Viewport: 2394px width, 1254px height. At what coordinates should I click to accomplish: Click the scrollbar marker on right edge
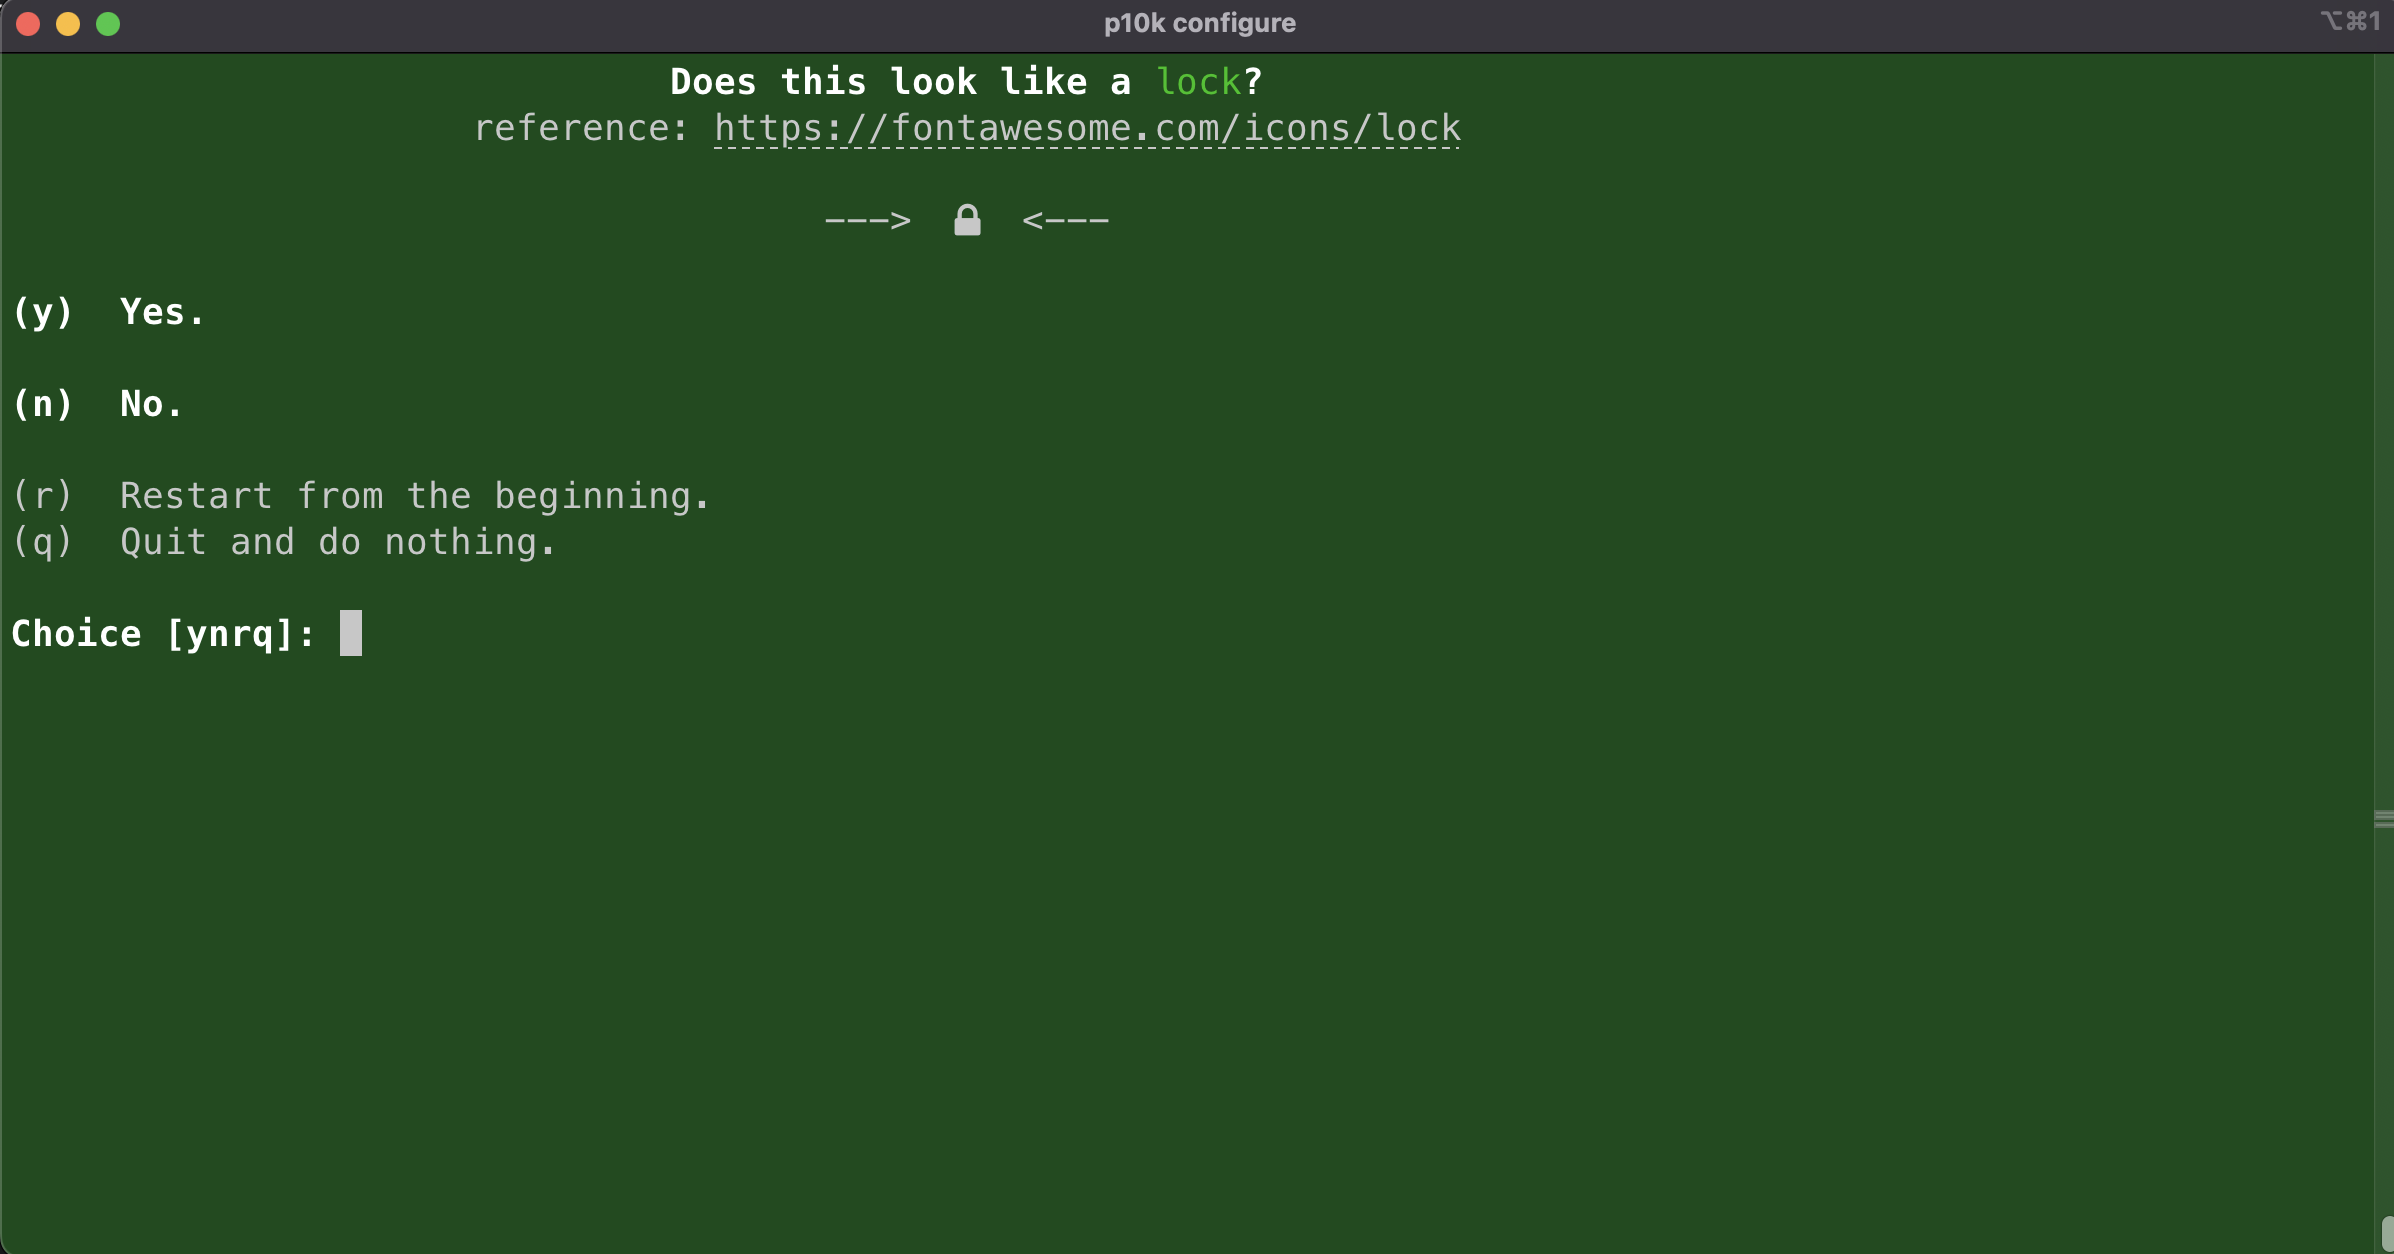point(2383,819)
